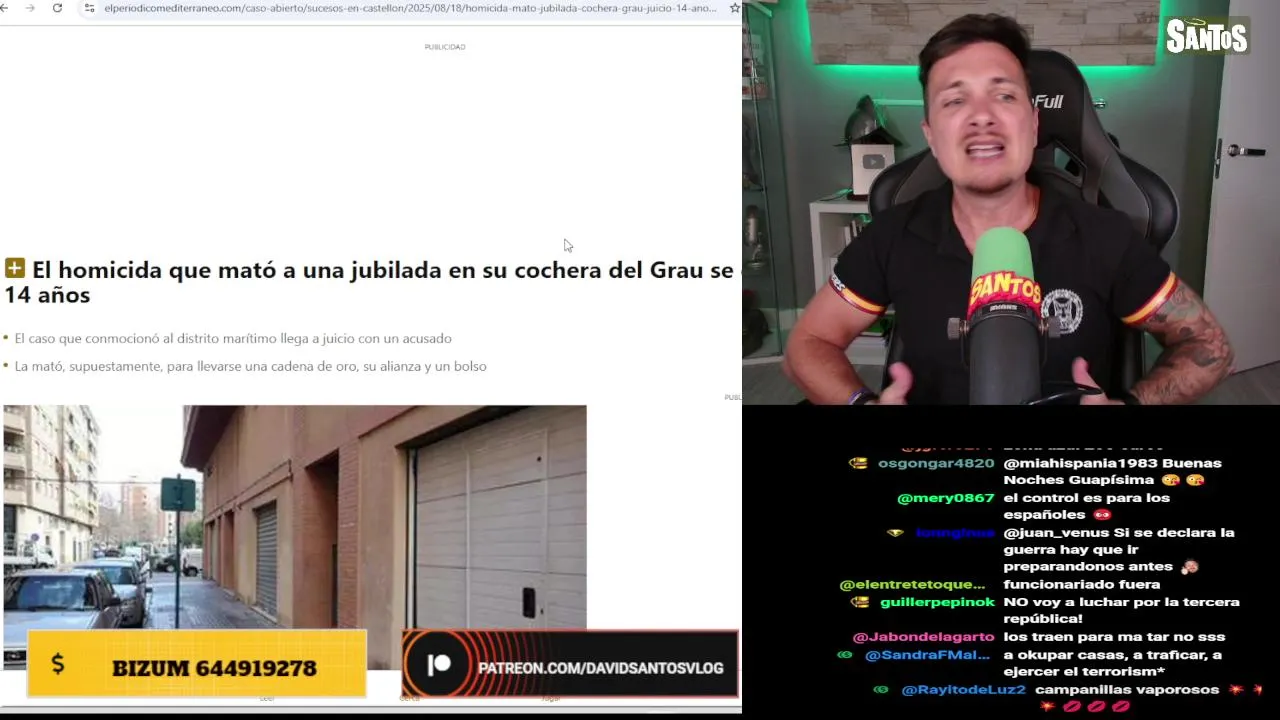1280x720 pixels.
Task: Click the streamer webcam video feed
Action: [1011, 202]
